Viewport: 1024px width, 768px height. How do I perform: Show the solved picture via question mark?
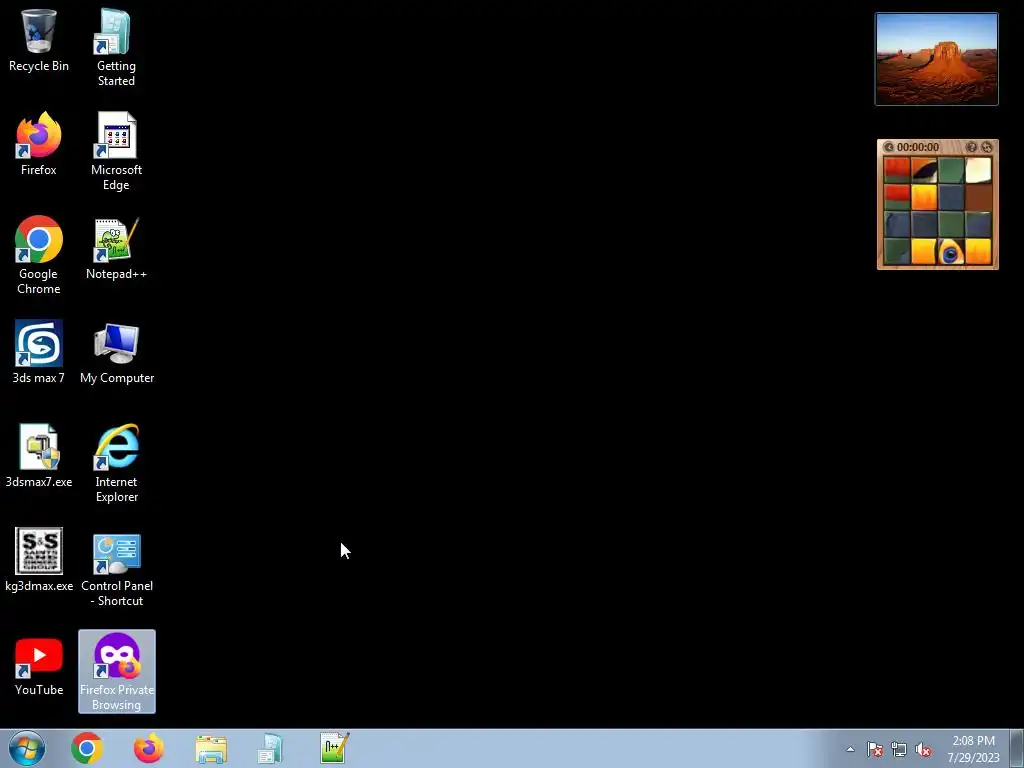972,148
